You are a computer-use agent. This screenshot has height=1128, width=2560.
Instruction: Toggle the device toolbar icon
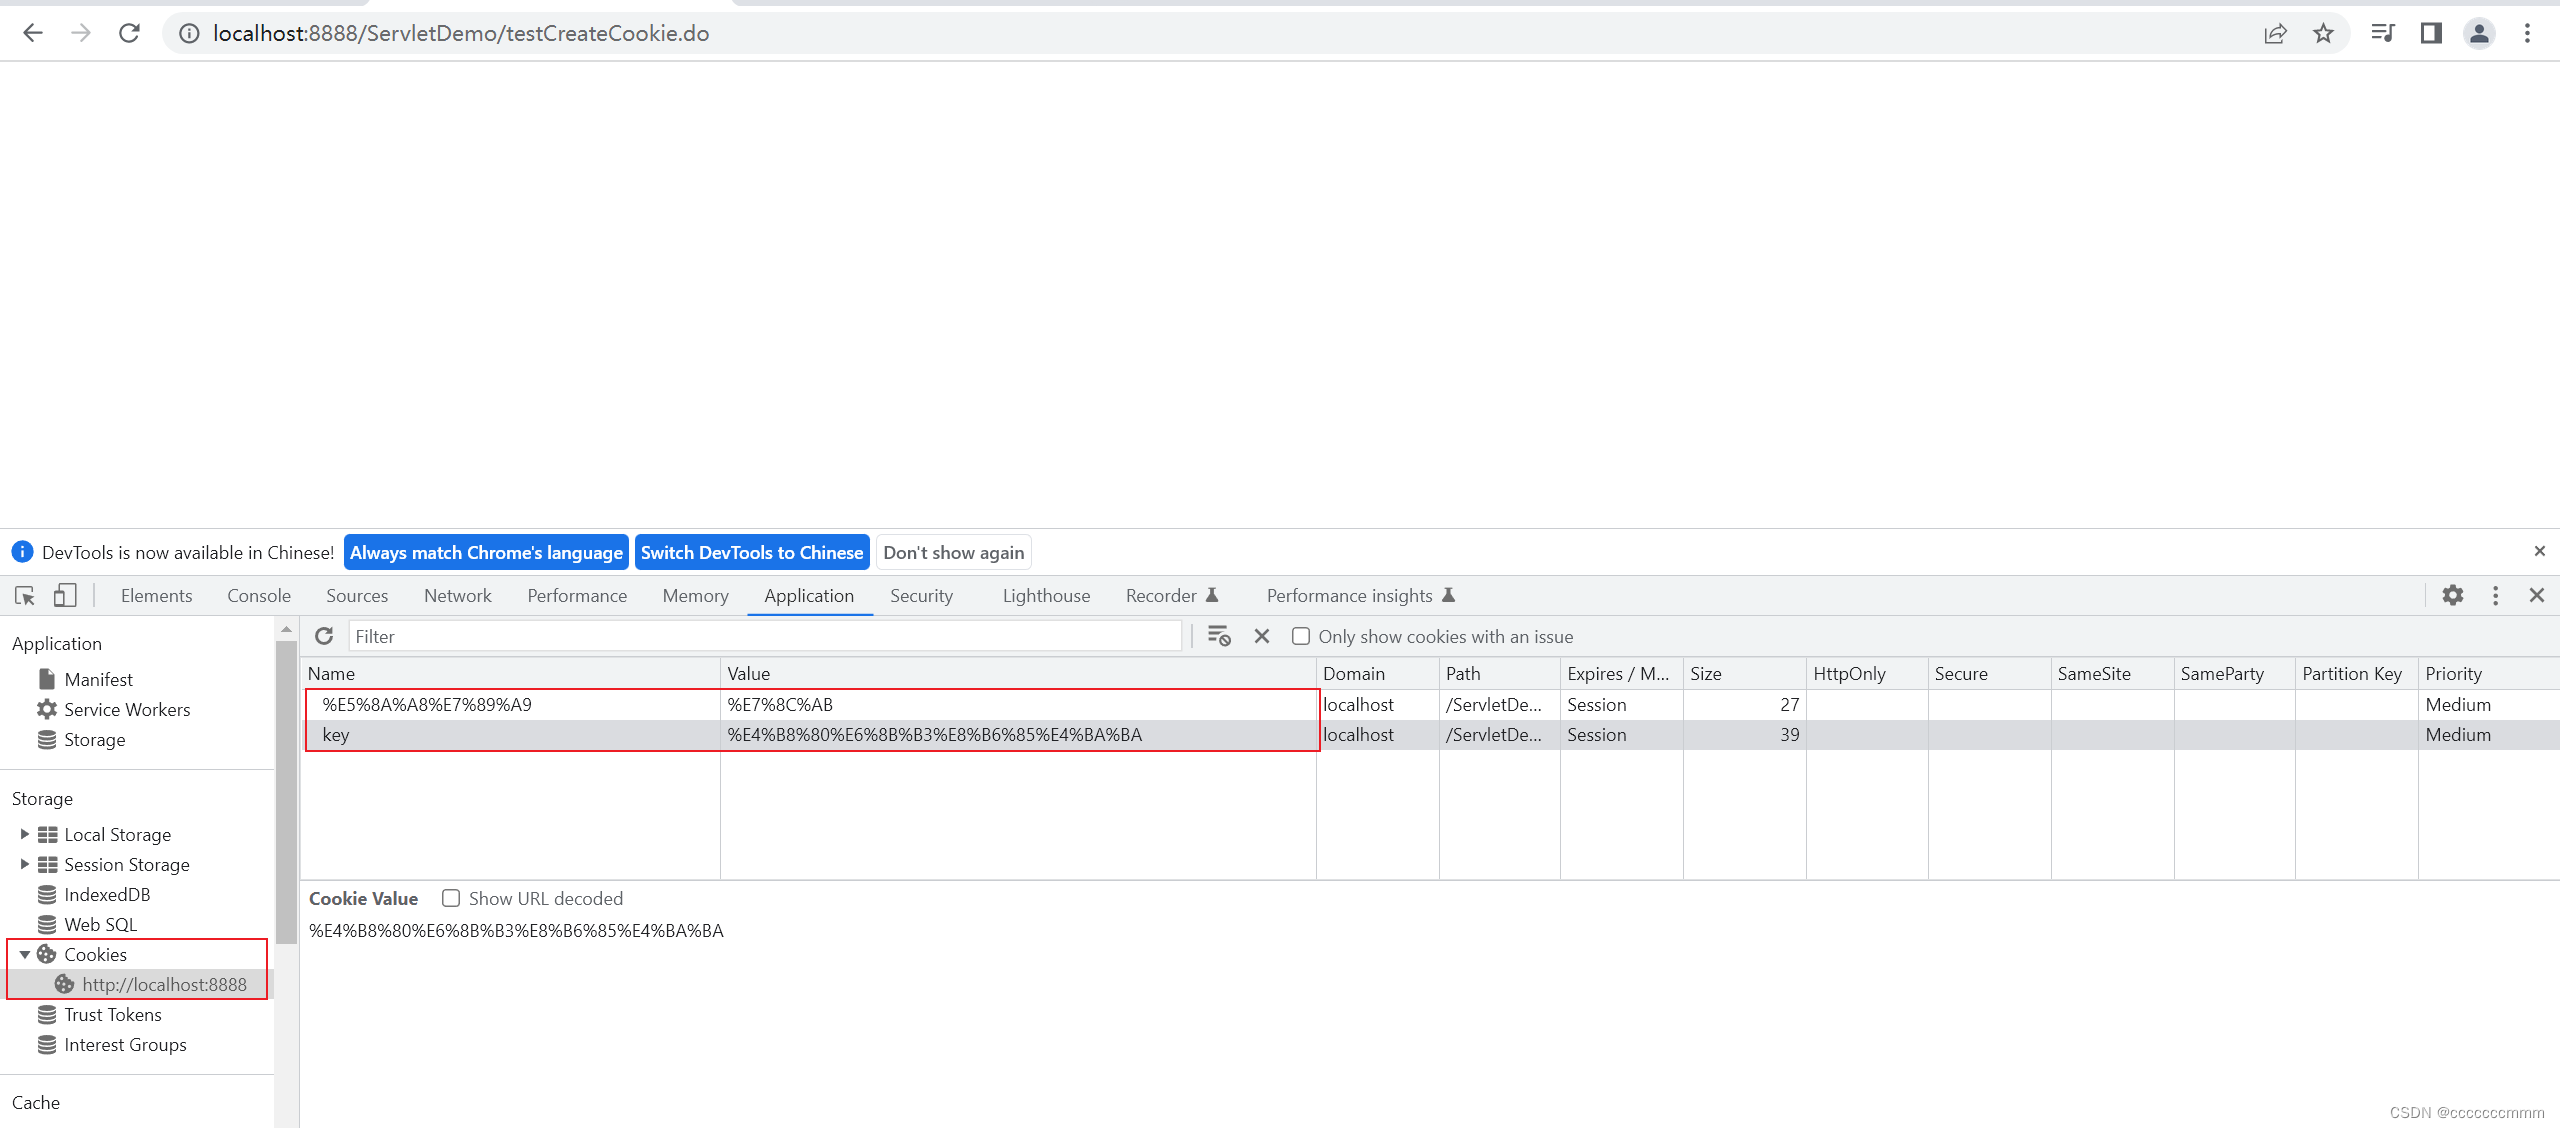(65, 596)
